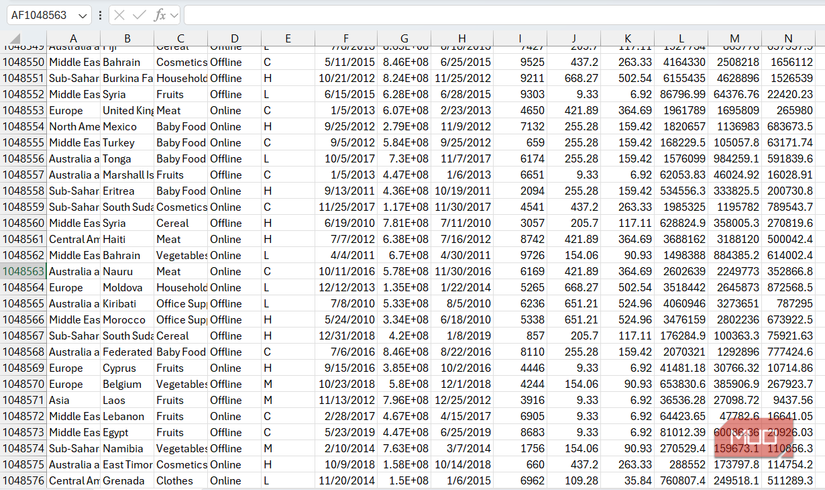The image size is (825, 490).
Task: Click inside the formula bar input field
Action: 500,15
